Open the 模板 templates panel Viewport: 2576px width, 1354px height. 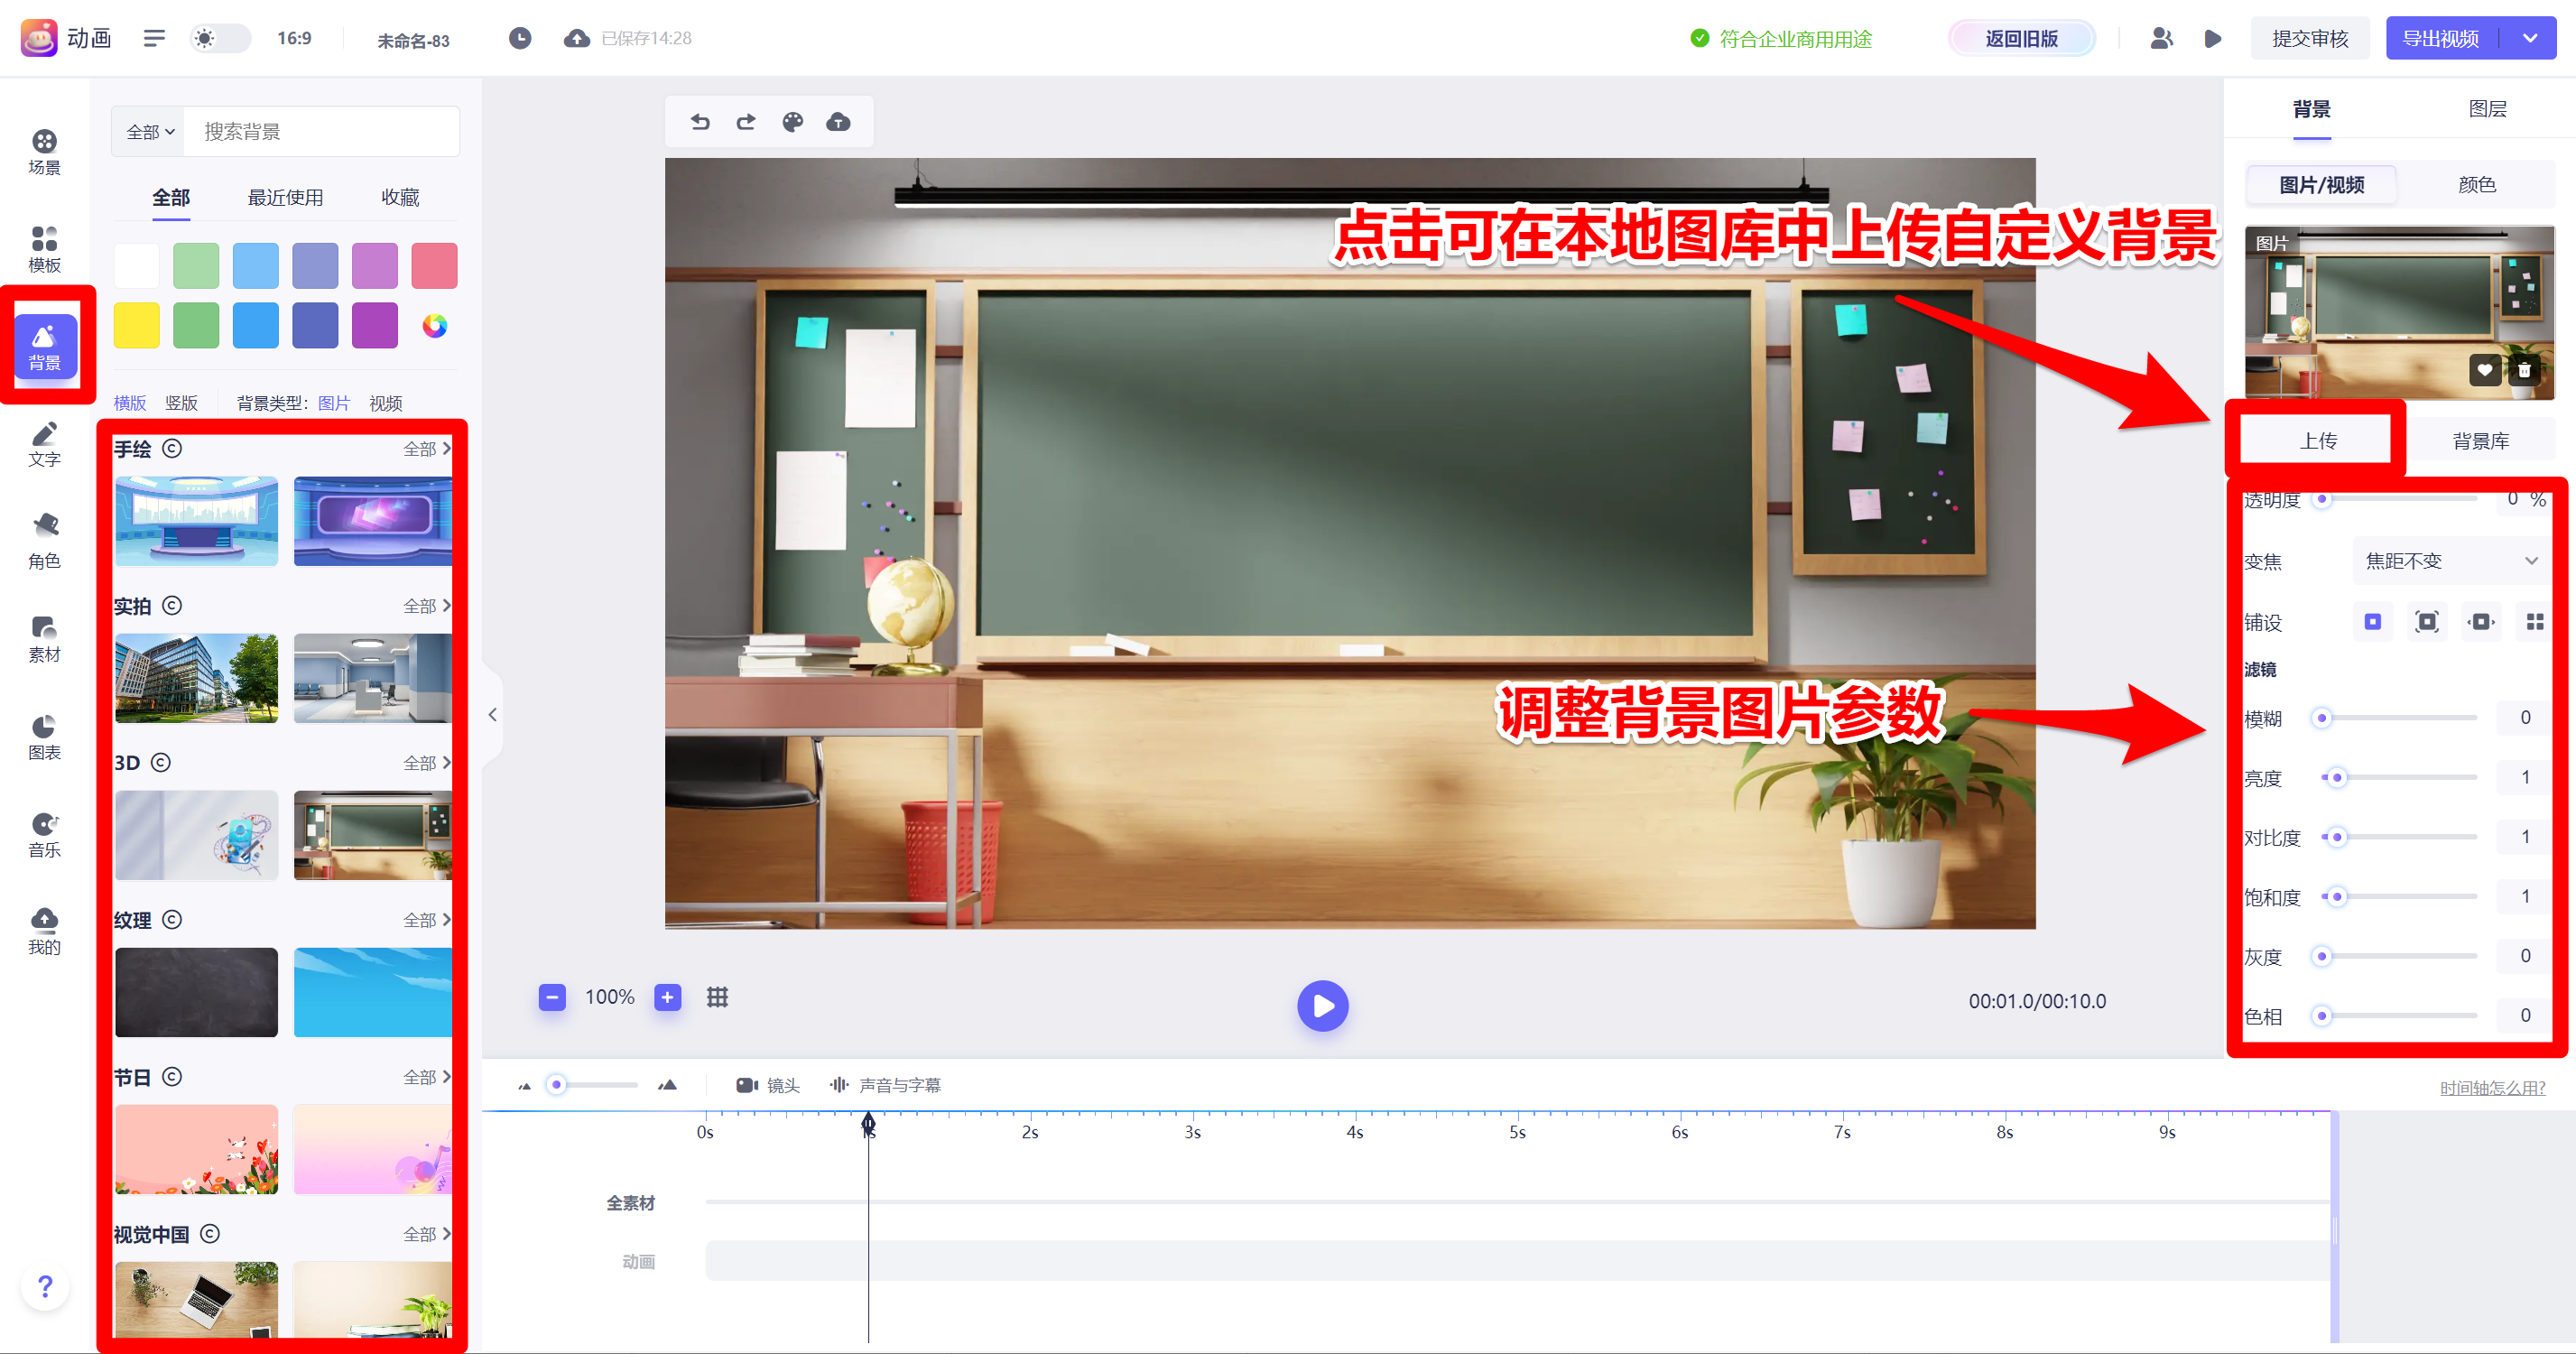tap(44, 249)
